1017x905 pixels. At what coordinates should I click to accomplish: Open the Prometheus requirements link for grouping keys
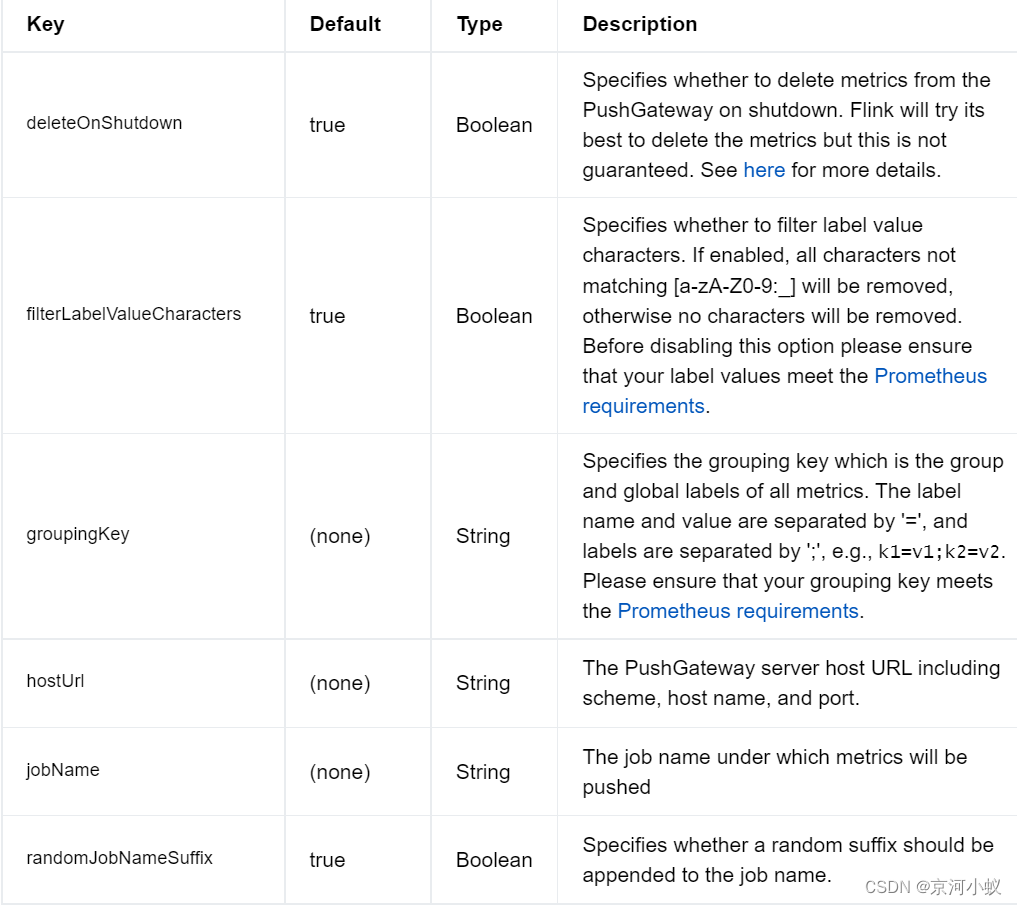pyautogui.click(x=737, y=610)
